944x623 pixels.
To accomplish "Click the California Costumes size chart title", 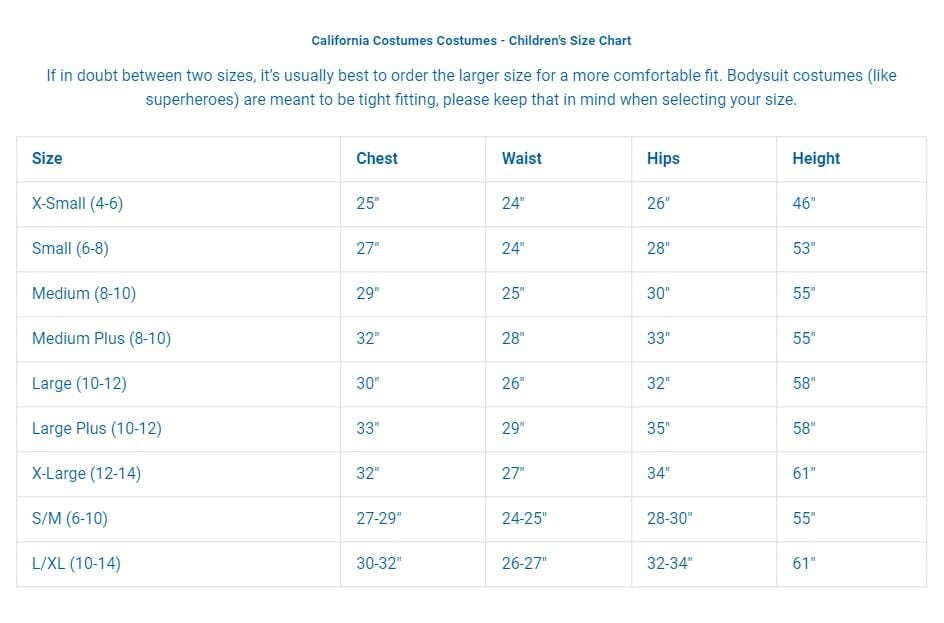I will [x=471, y=41].
